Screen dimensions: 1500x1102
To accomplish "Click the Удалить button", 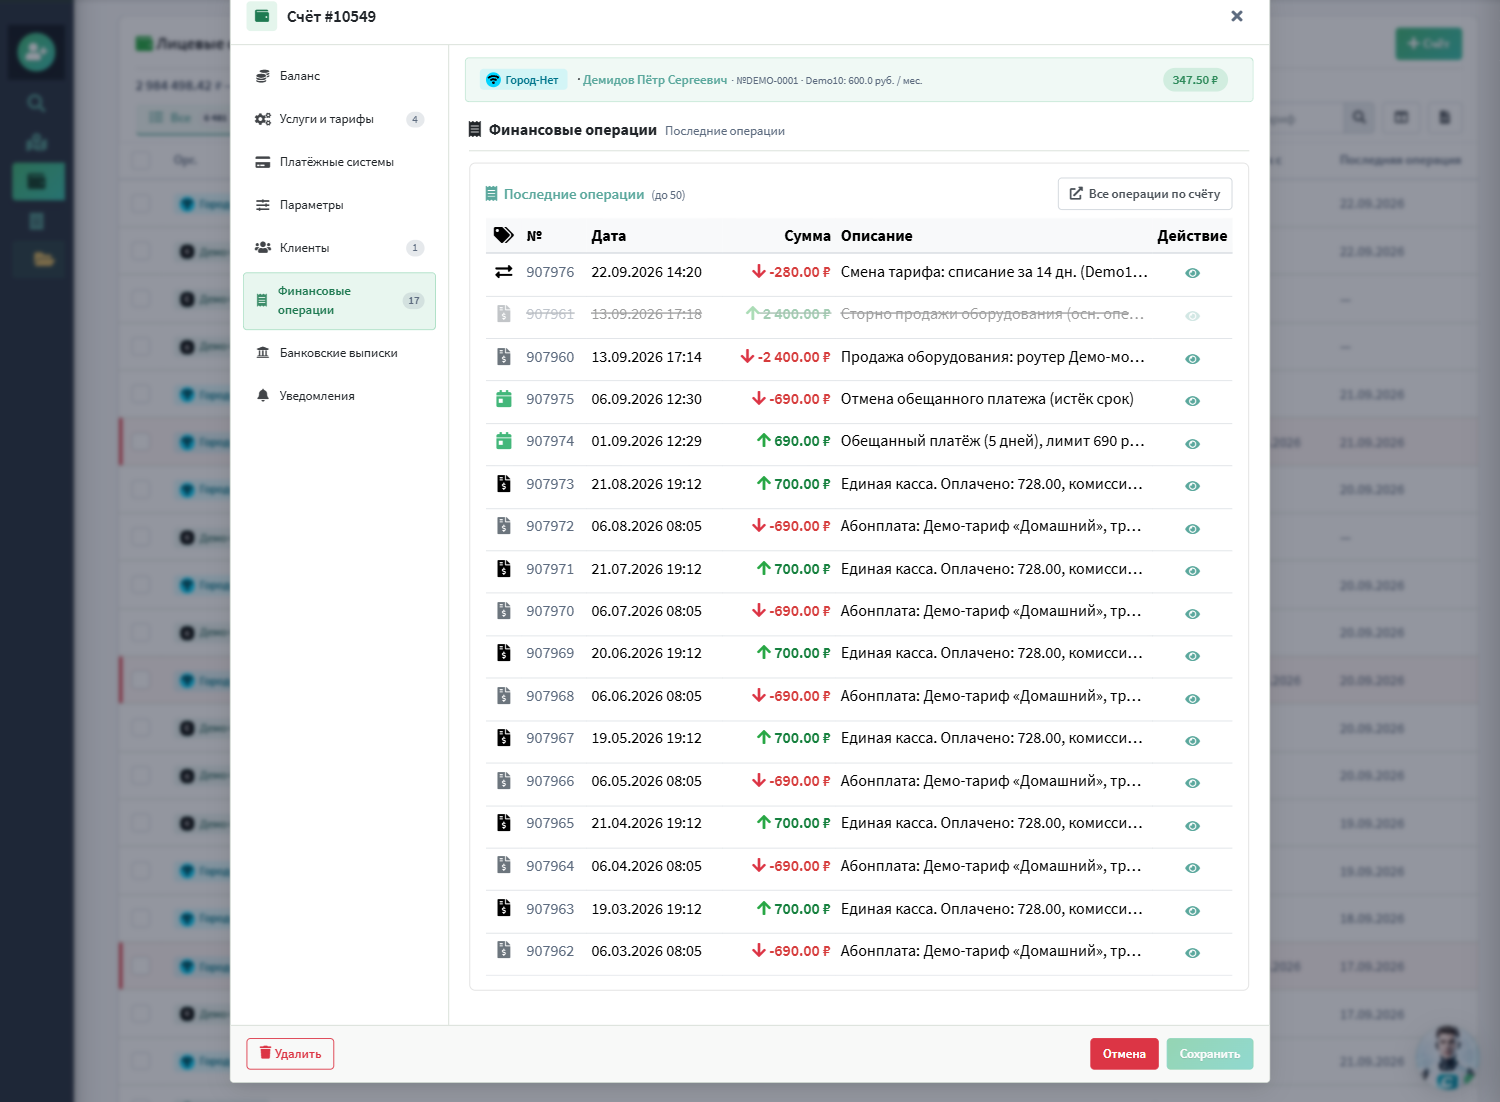I will (x=290, y=1054).
